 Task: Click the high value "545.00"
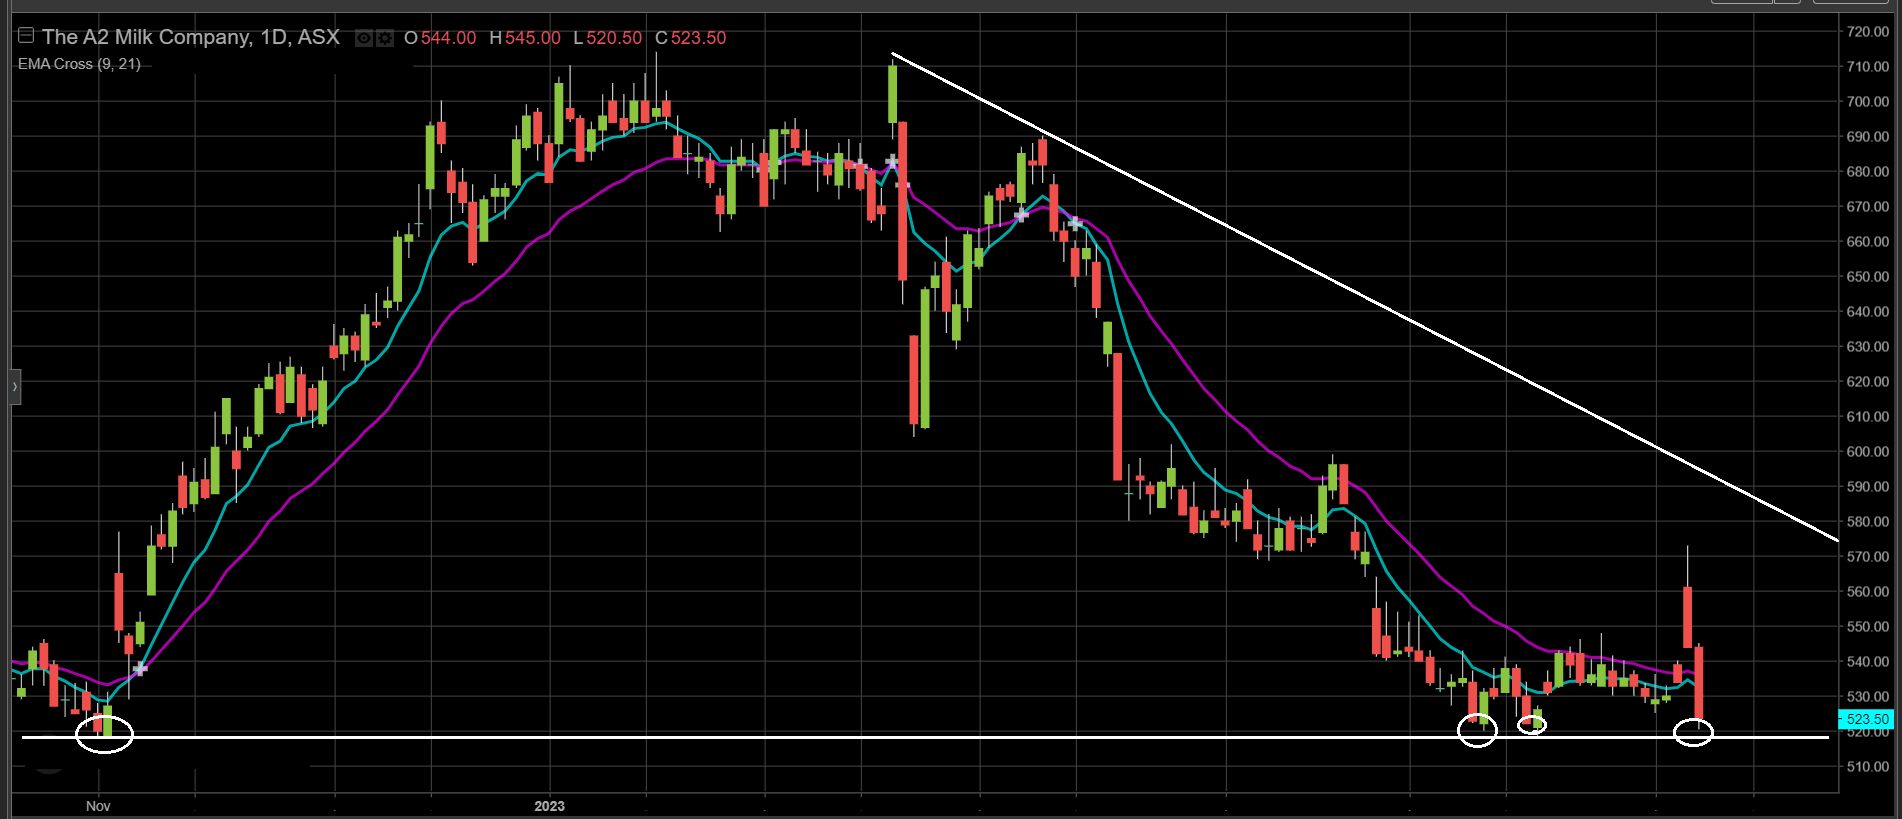pos(533,38)
